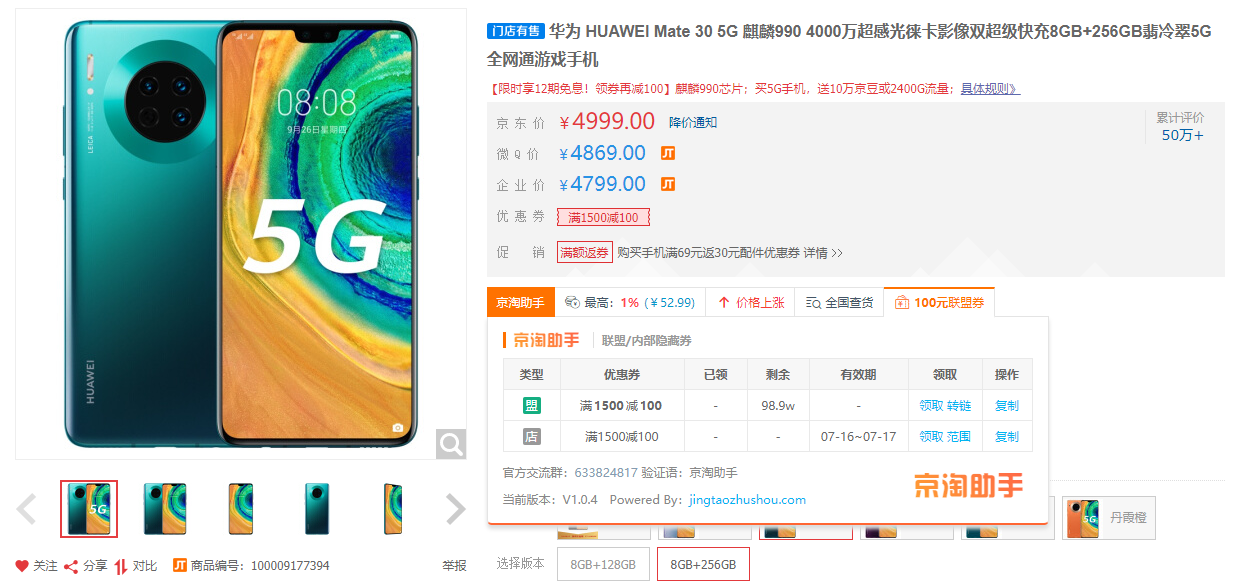
Task: Select the 8GB+128GB version option
Action: (x=603, y=564)
